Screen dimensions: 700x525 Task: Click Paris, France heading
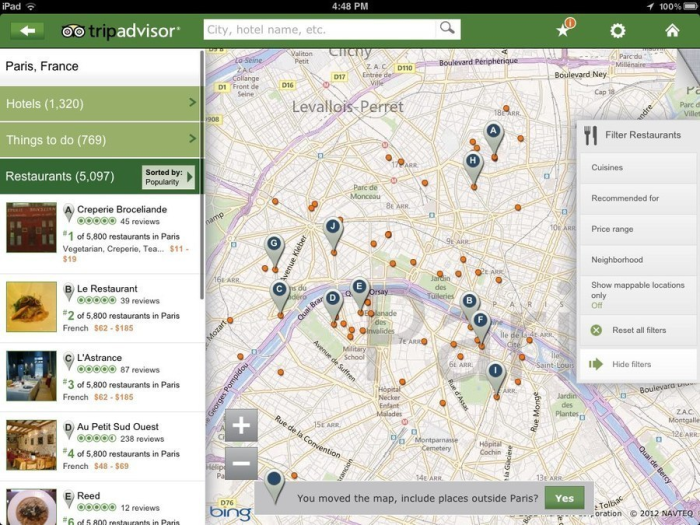[42, 67]
